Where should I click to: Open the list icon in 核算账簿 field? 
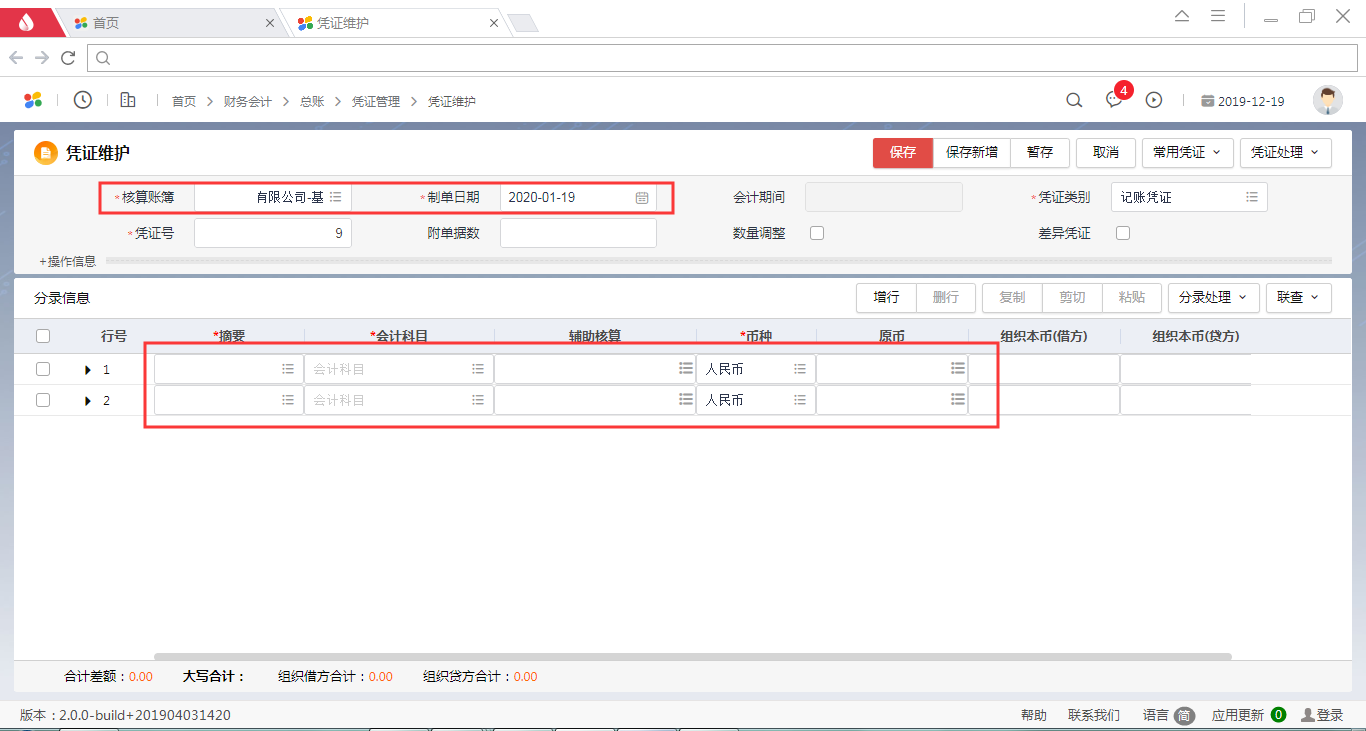(x=336, y=198)
